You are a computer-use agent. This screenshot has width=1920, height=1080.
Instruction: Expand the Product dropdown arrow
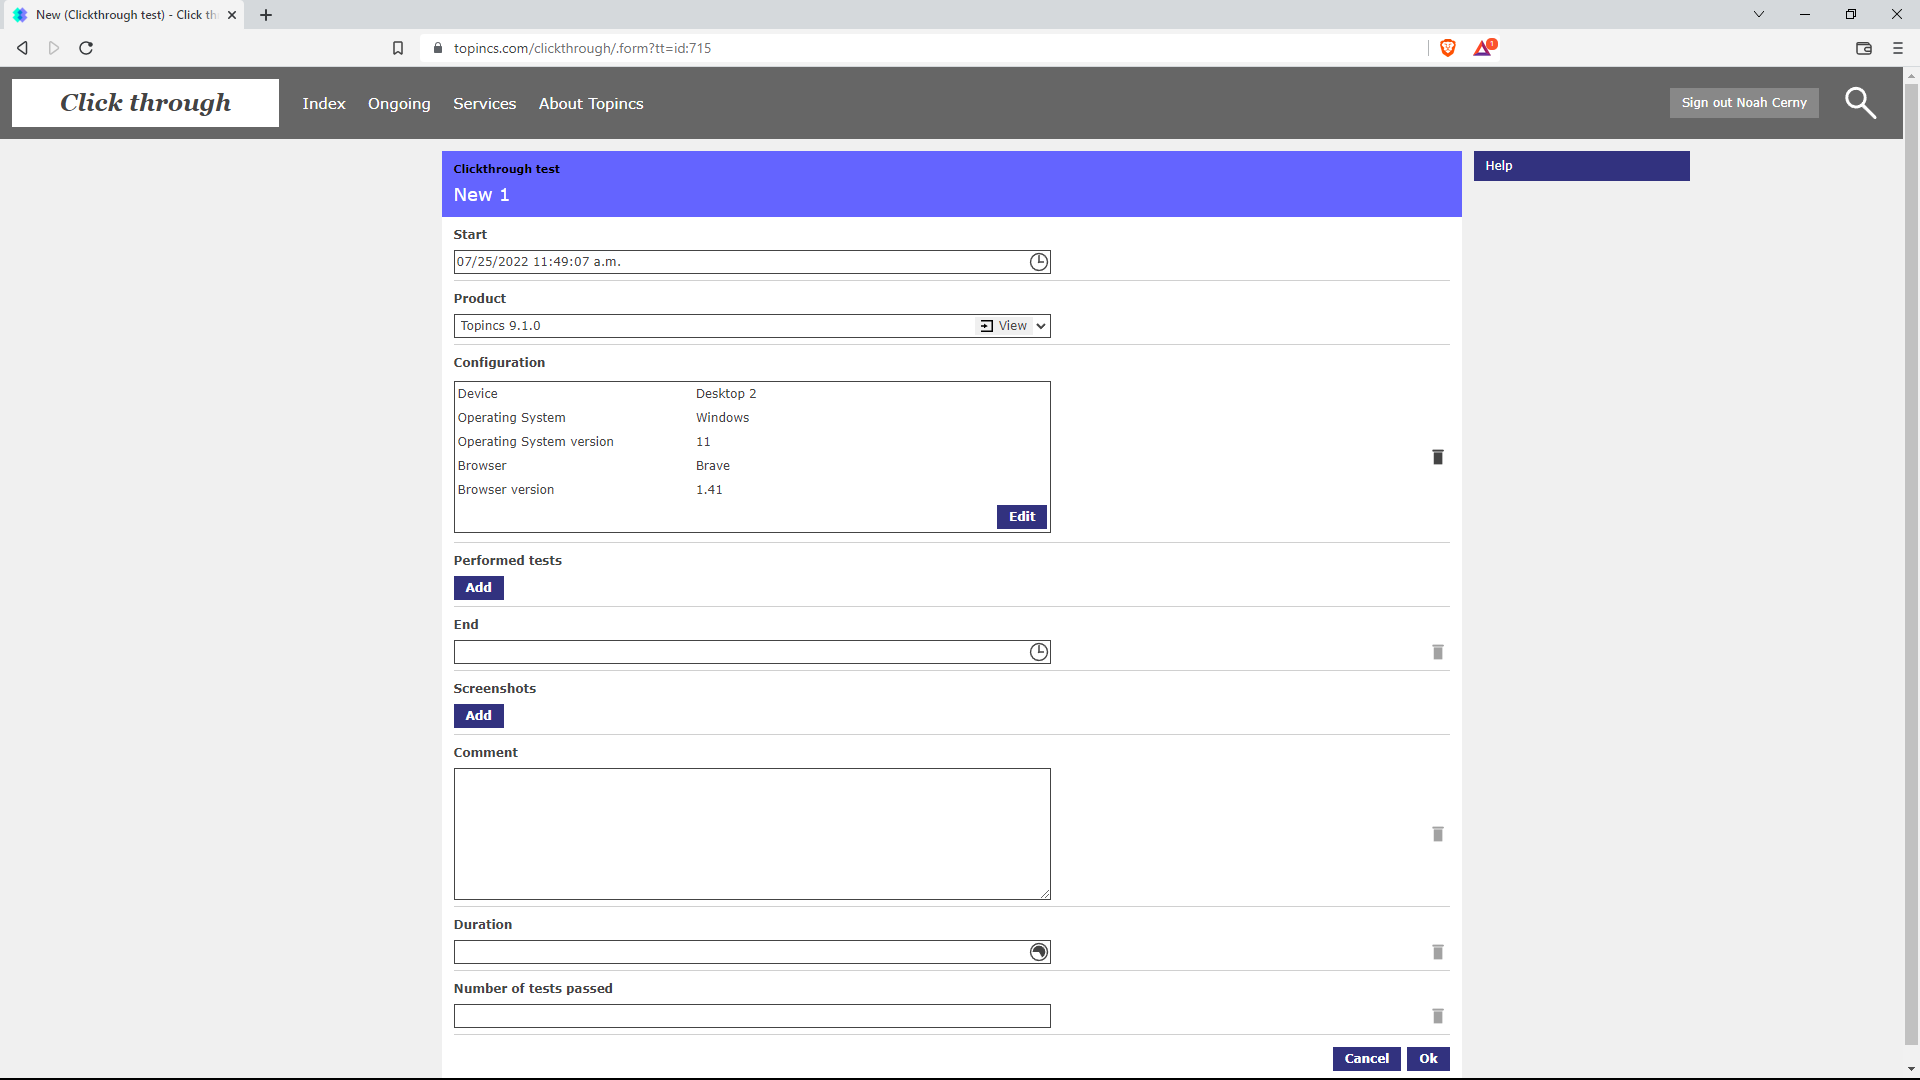pos(1041,326)
